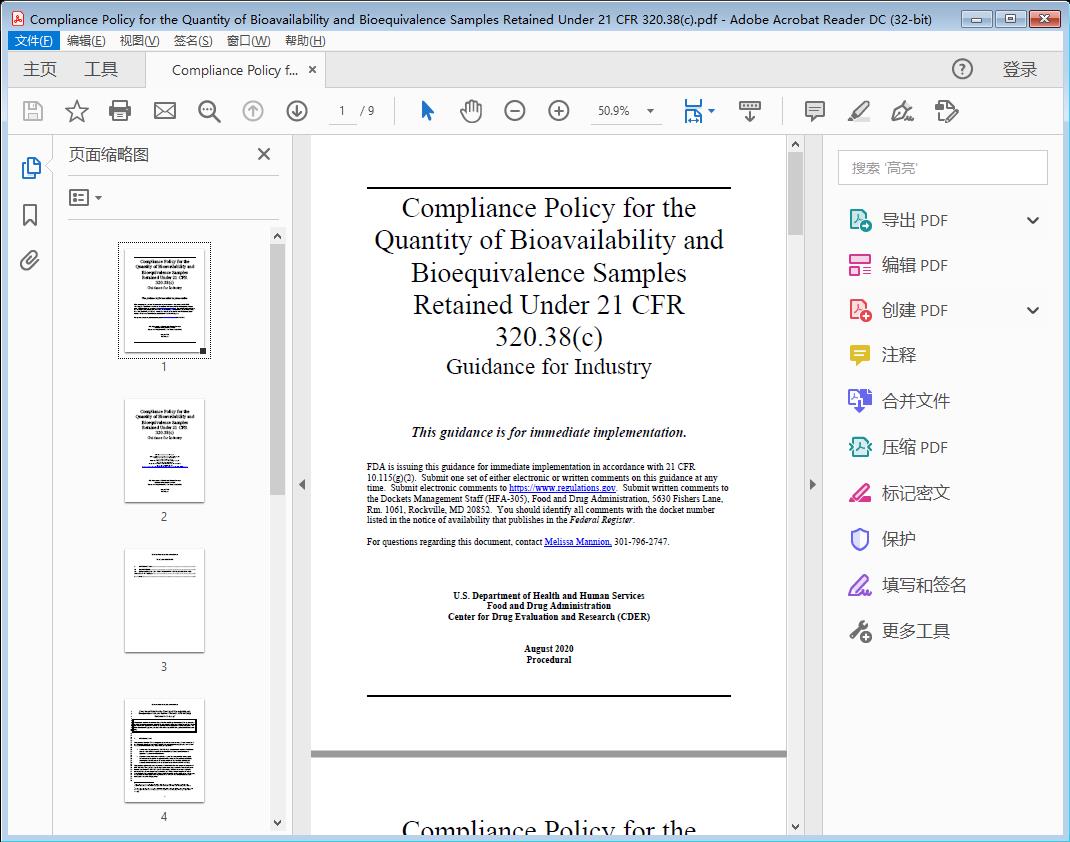Close the page thumbnails panel
This screenshot has width=1070, height=842.
(x=264, y=154)
